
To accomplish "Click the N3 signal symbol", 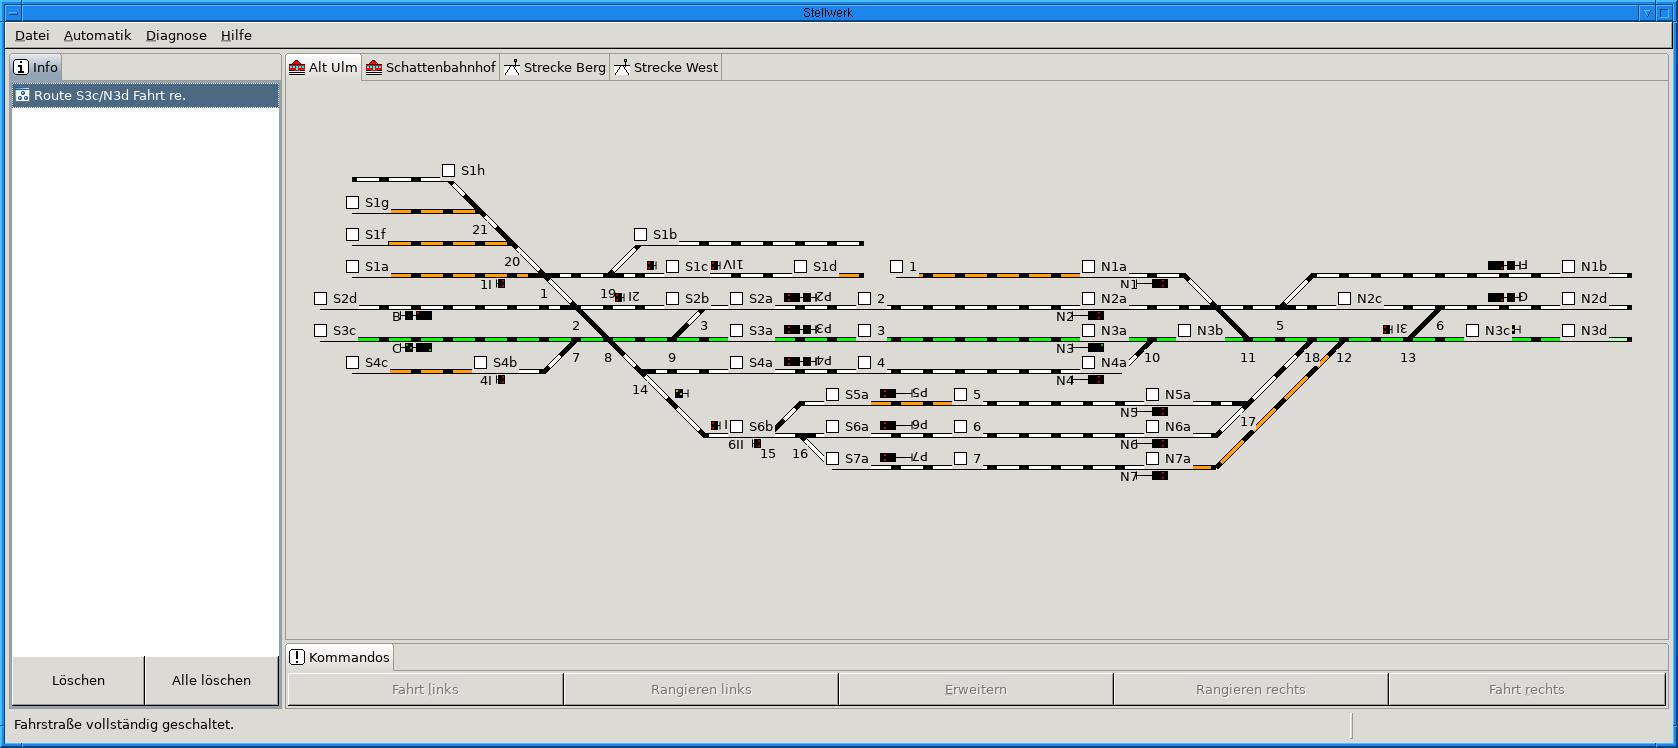I will pyautogui.click(x=1094, y=348).
